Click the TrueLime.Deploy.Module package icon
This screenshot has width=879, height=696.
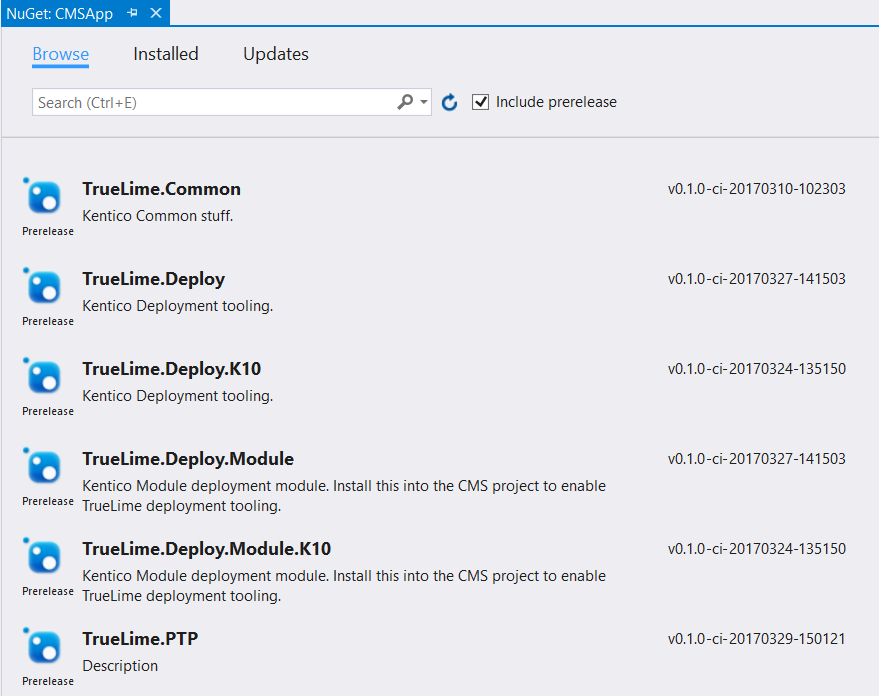coord(43,467)
